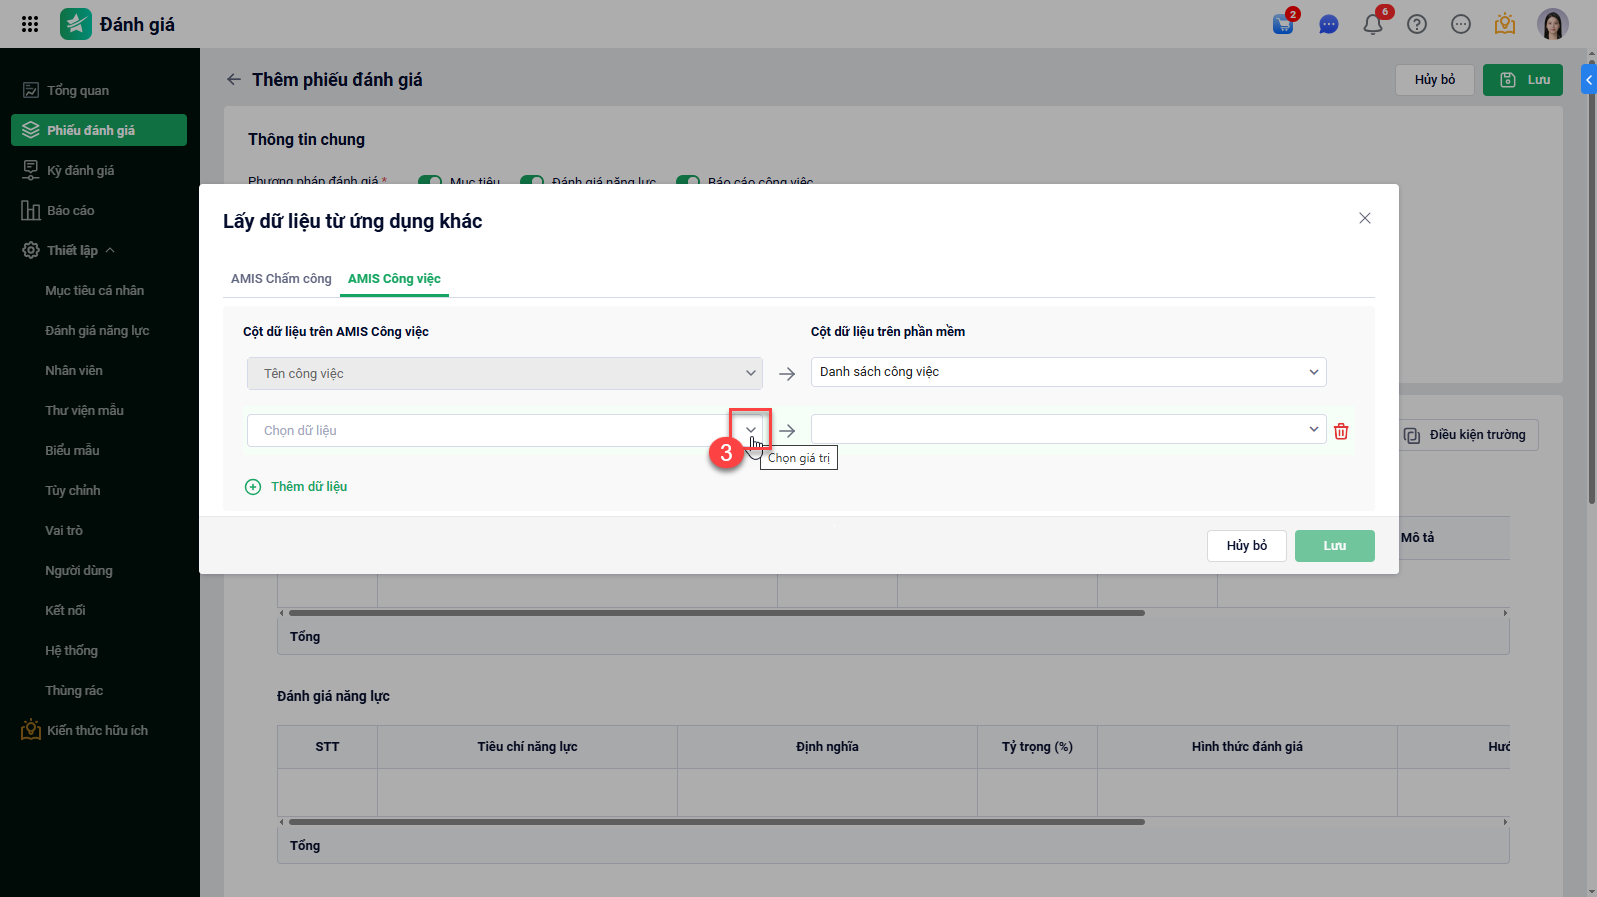Open Biểu mẫu in sidebar
The width and height of the screenshot is (1597, 897).
tap(72, 450)
